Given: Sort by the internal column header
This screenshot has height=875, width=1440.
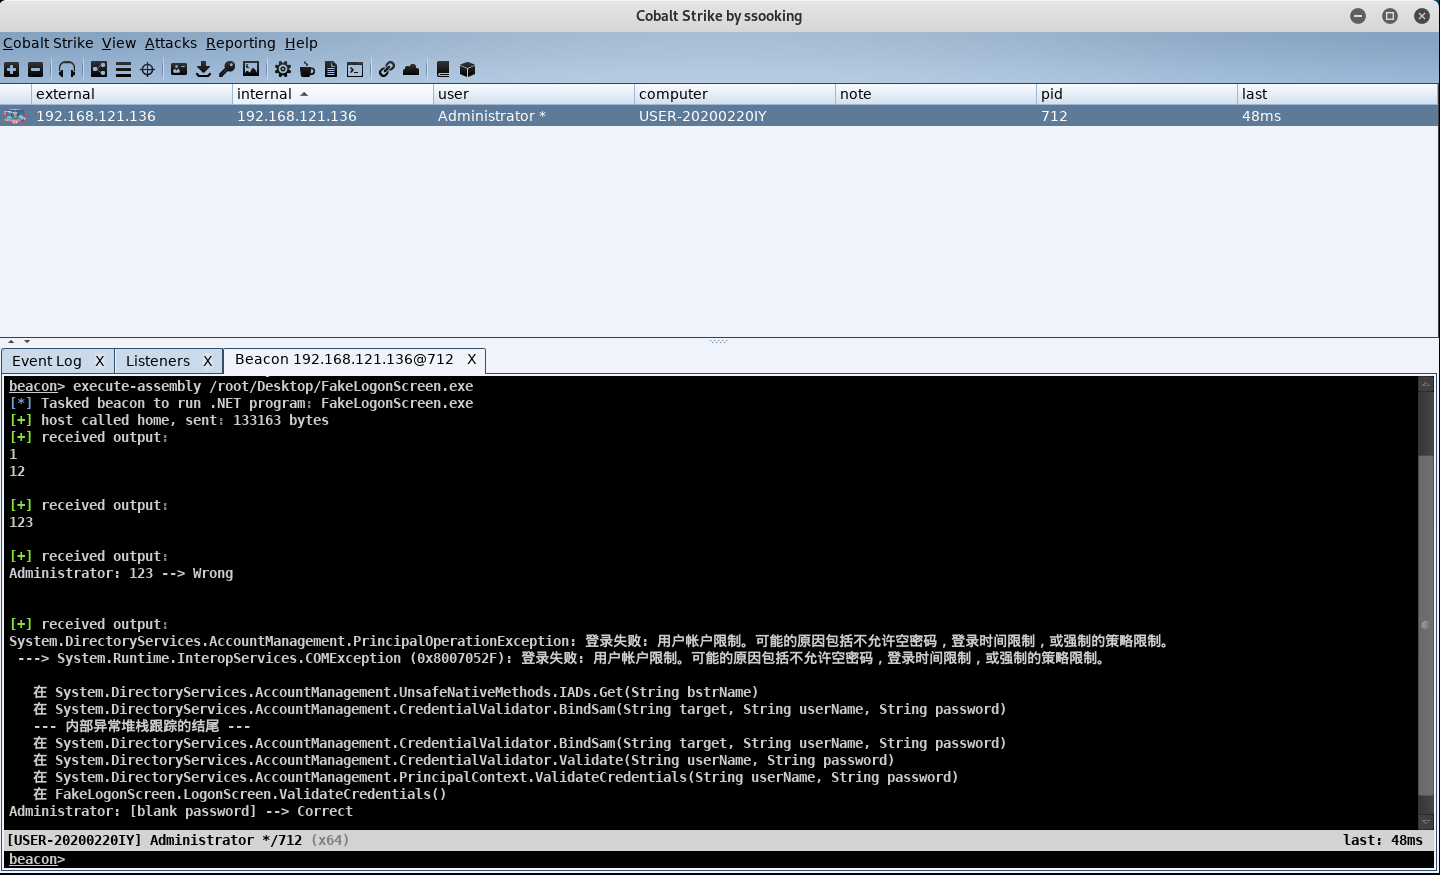Looking at the screenshot, I should (x=332, y=94).
